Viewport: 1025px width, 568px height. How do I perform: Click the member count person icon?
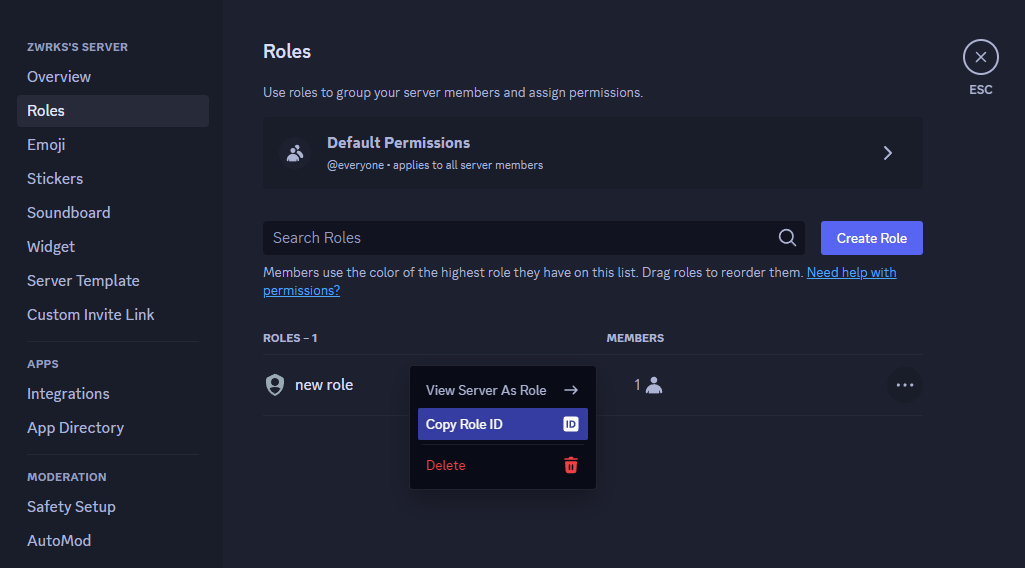click(654, 386)
